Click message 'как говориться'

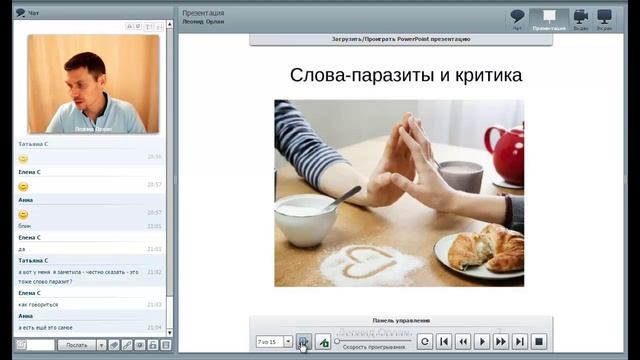(x=38, y=304)
